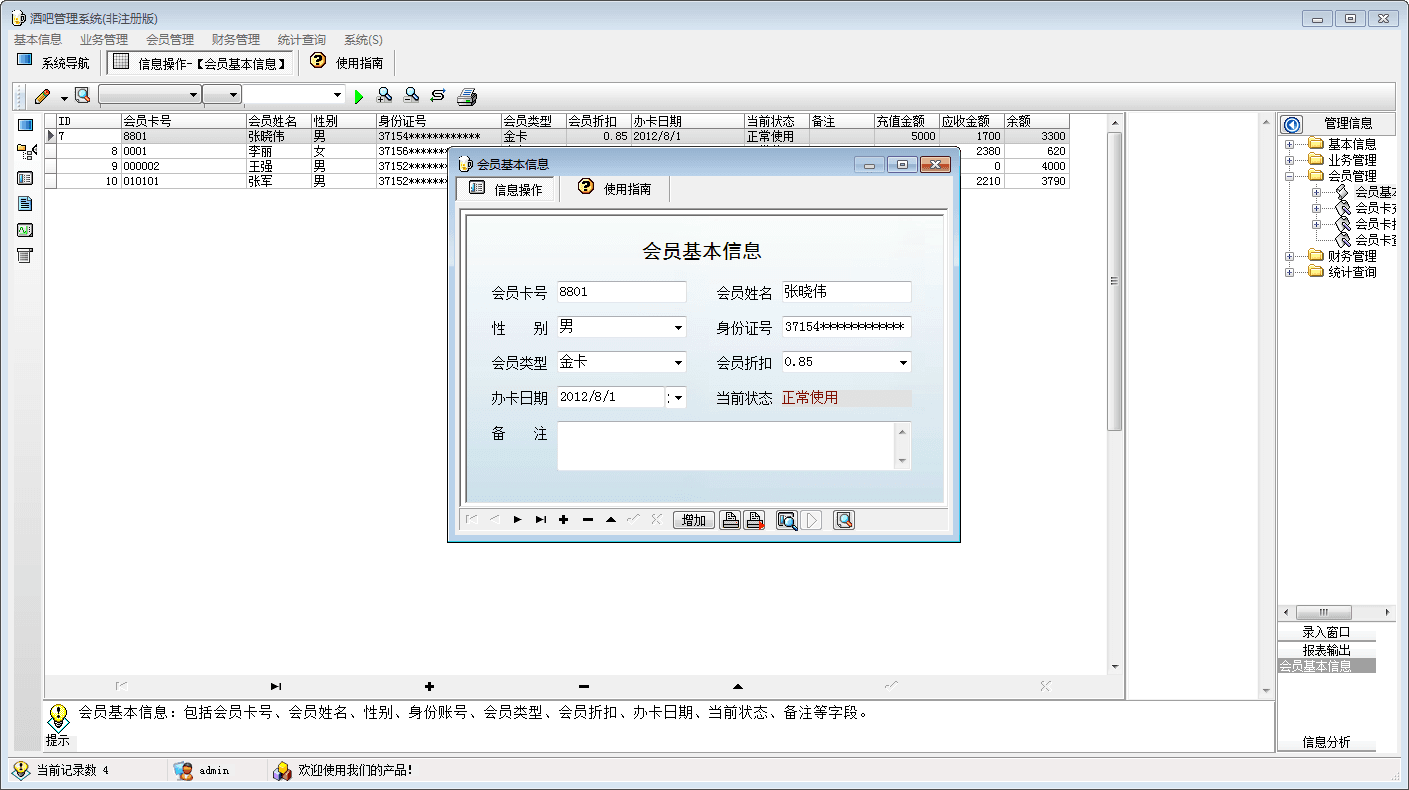Click the pencil edit icon in the toolbar
This screenshot has width=1409, height=790.
42,96
